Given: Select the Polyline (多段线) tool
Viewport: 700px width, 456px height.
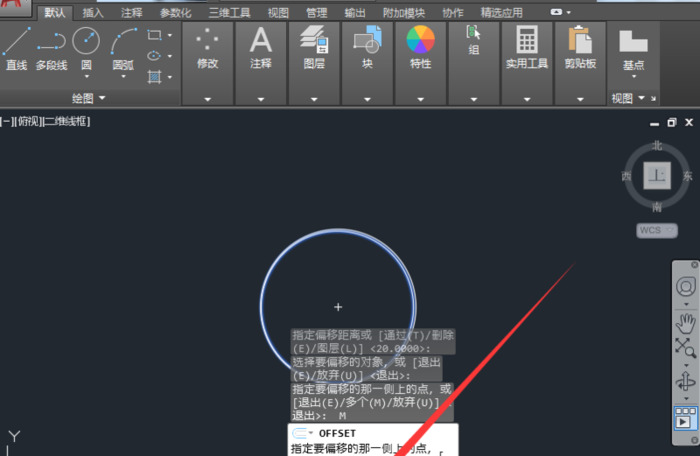Looking at the screenshot, I should [x=51, y=47].
